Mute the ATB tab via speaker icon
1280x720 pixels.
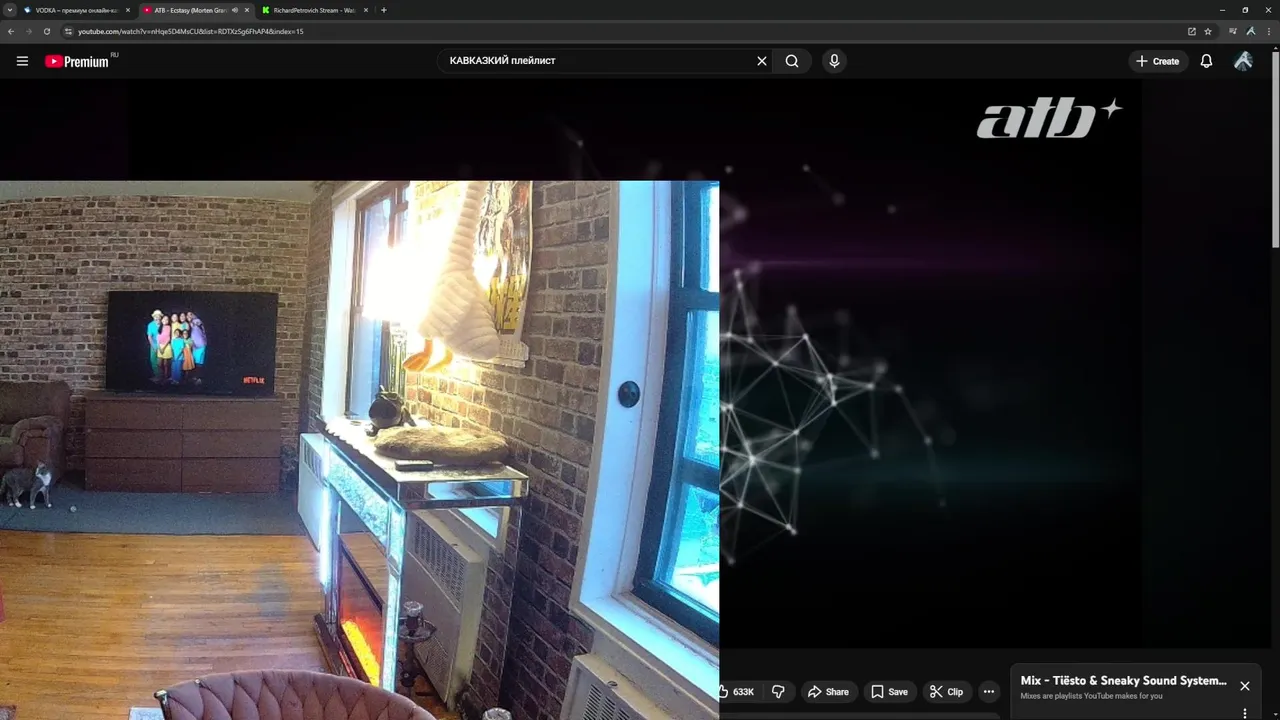click(235, 10)
